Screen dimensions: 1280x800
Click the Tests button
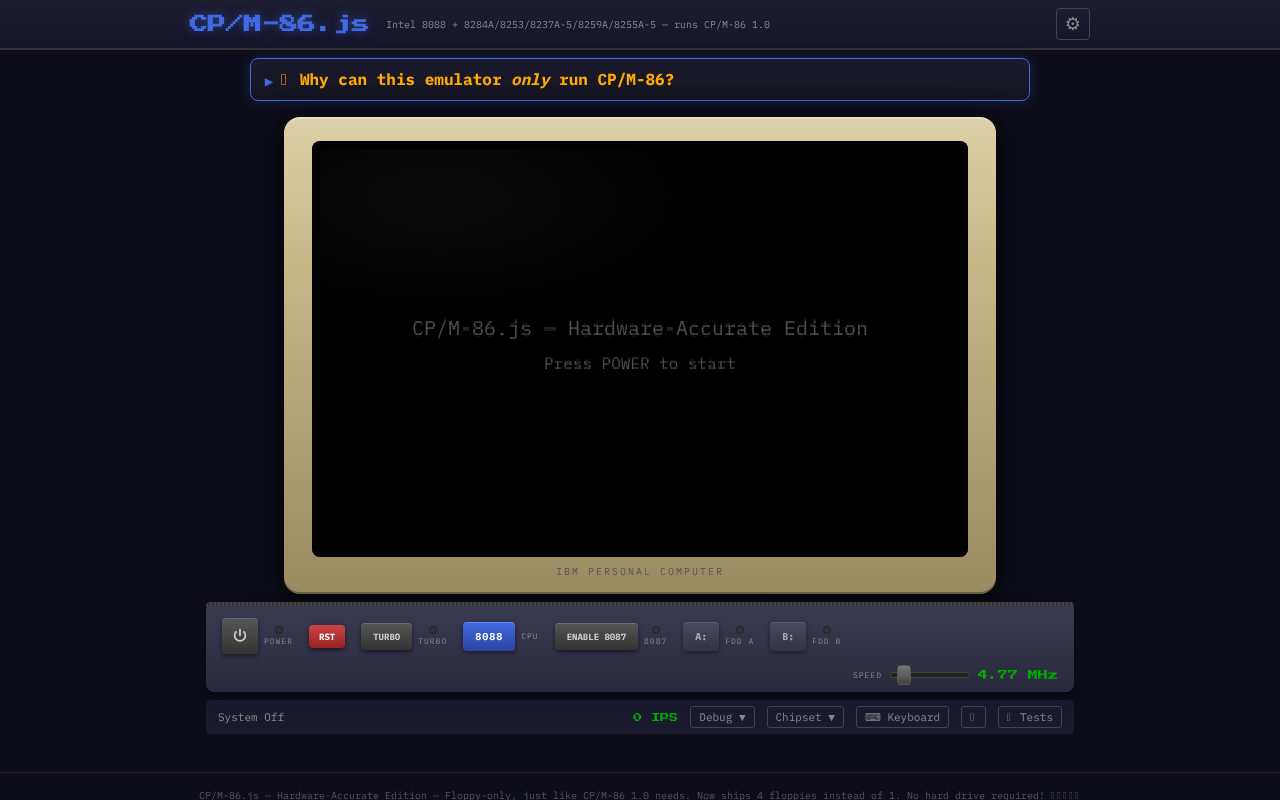1030,717
